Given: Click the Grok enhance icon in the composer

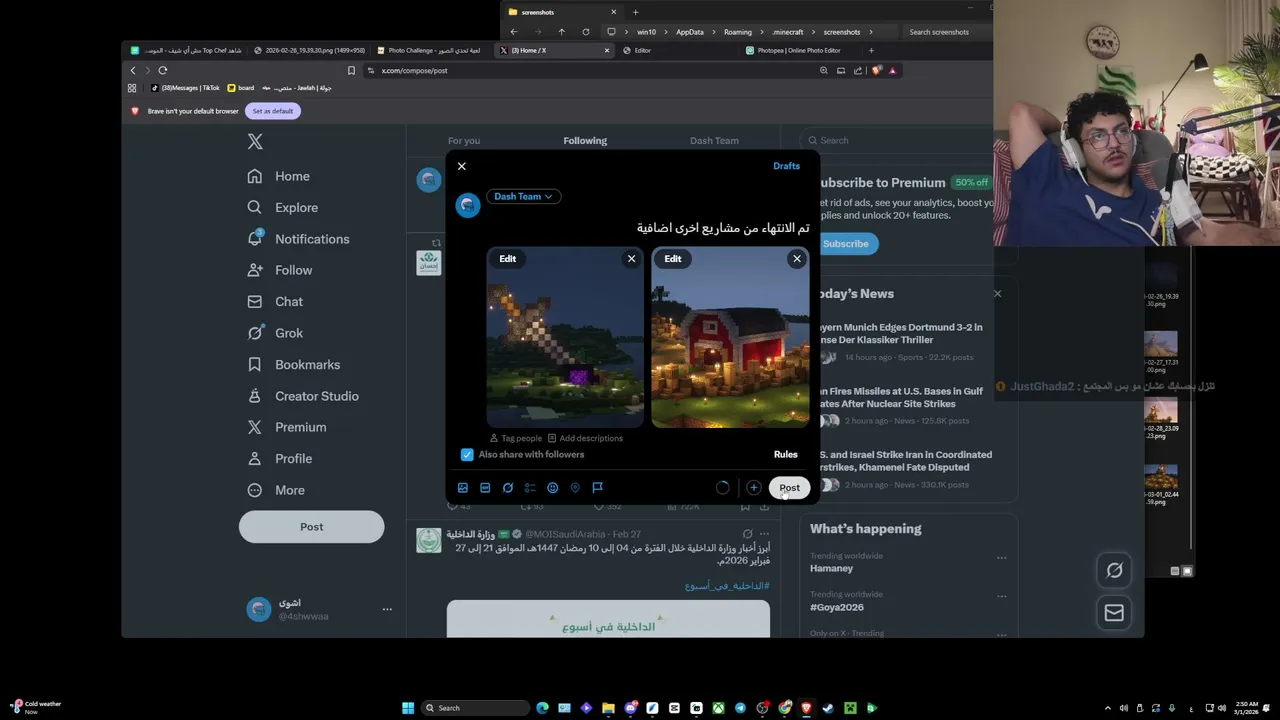Looking at the screenshot, I should [507, 488].
